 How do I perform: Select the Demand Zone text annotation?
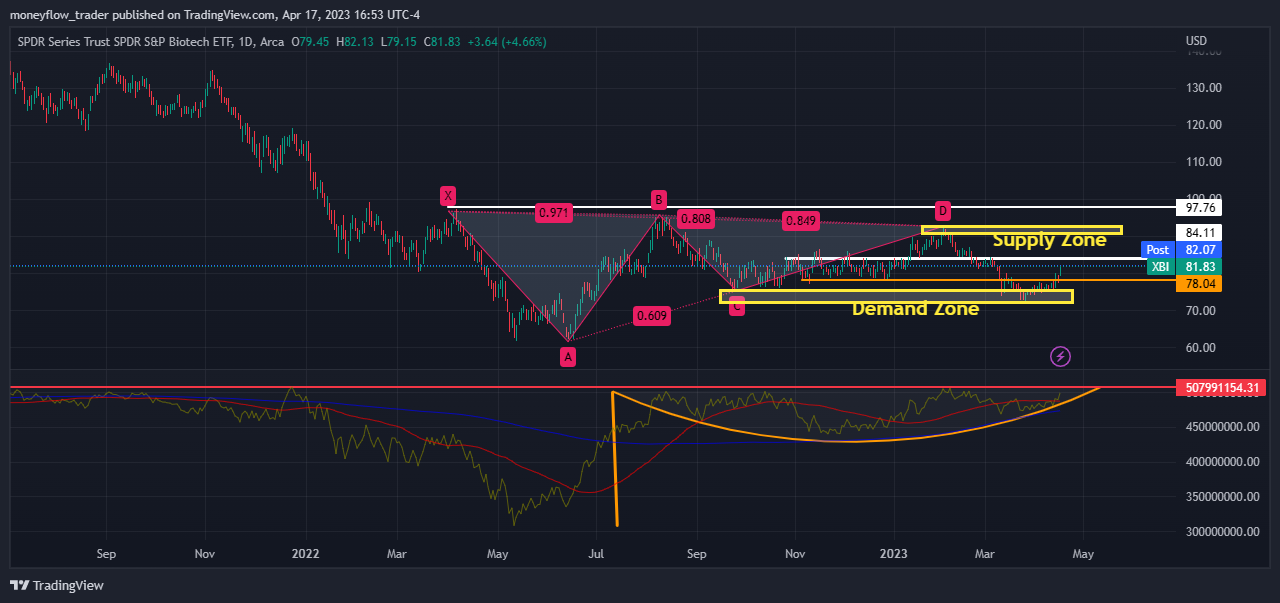pyautogui.click(x=915, y=309)
